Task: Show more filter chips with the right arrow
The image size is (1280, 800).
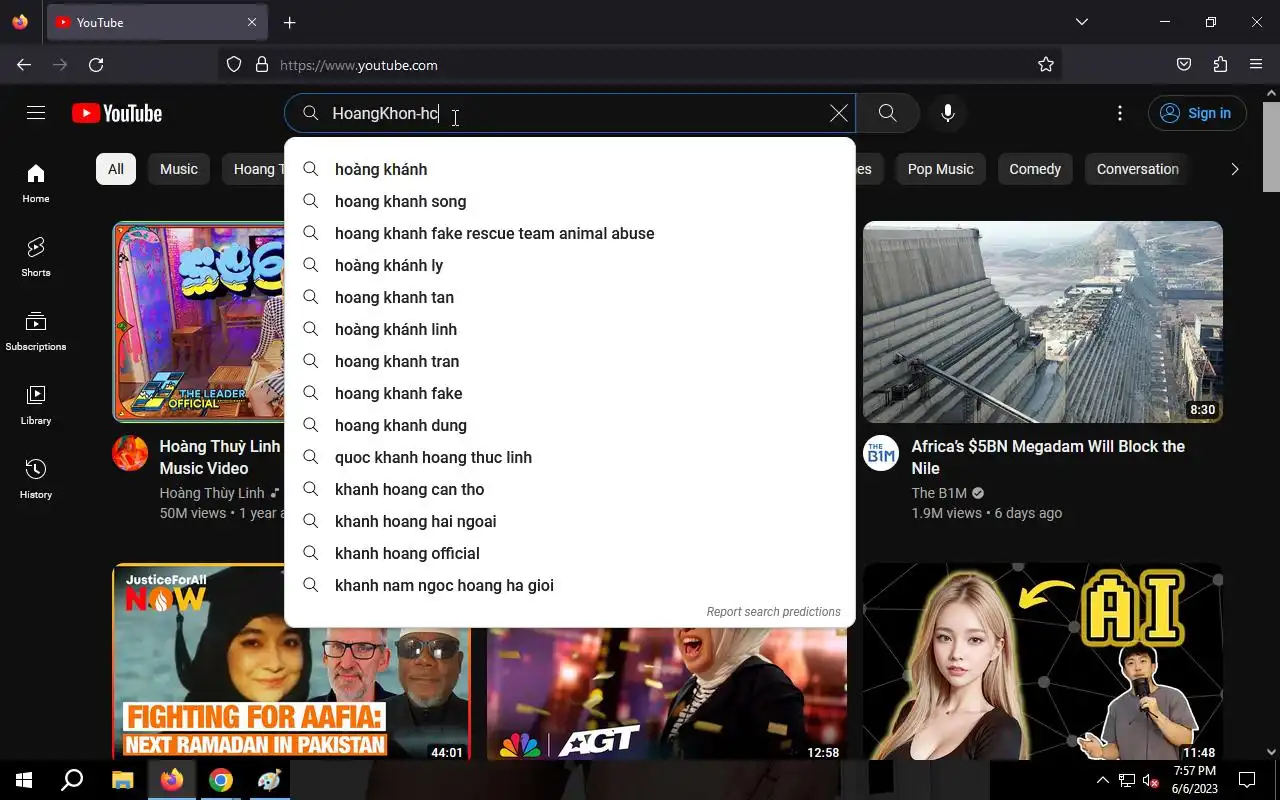Action: pyautogui.click(x=1234, y=169)
